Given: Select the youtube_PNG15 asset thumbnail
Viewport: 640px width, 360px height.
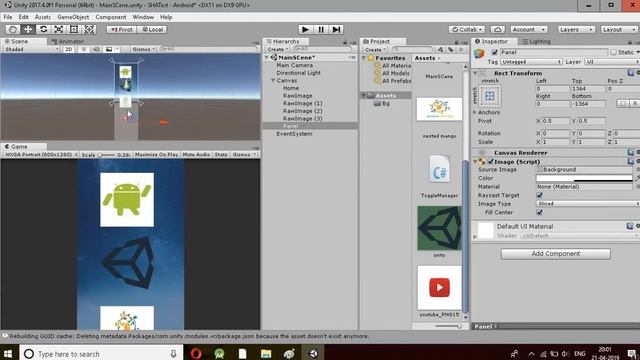Looking at the screenshot, I should (x=439, y=287).
